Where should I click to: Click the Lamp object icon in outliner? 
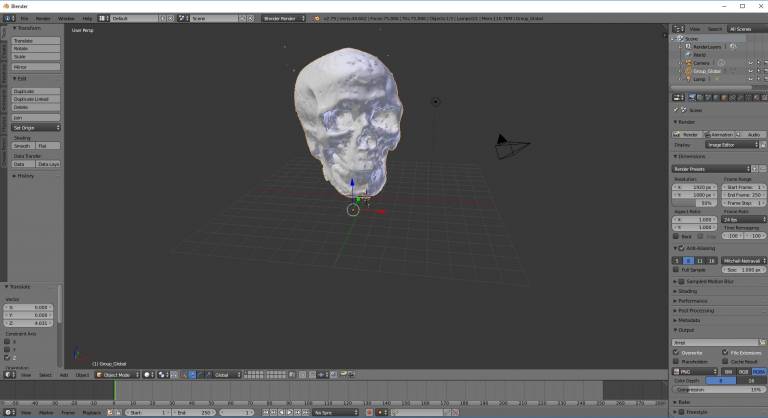click(x=686, y=78)
